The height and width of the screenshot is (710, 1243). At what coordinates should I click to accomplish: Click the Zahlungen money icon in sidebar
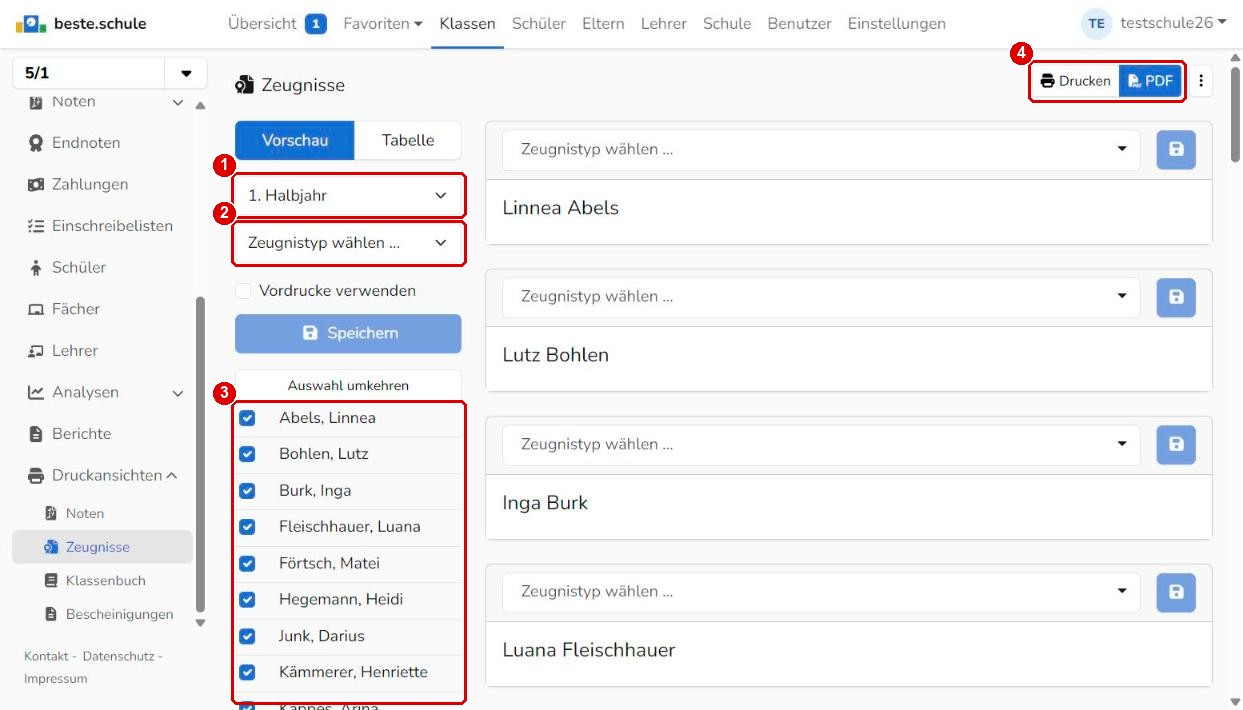point(36,185)
